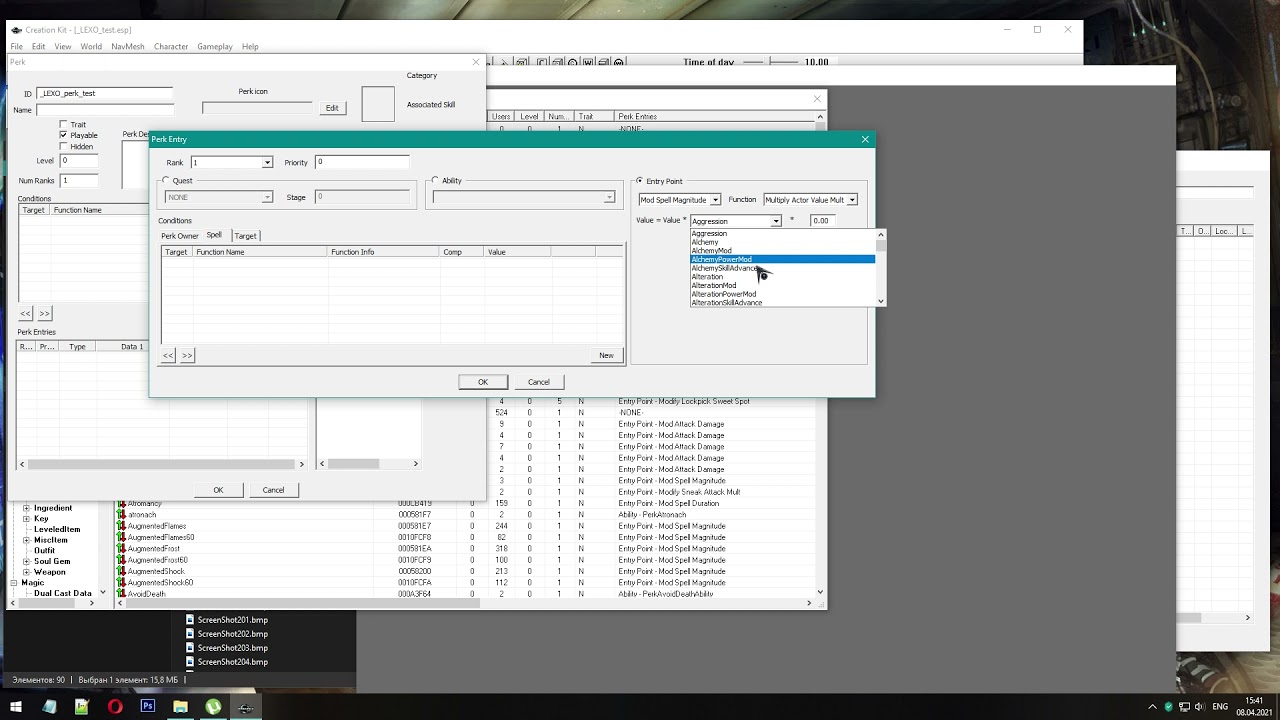Click the New condition button
The image size is (1280, 720).
coord(606,355)
